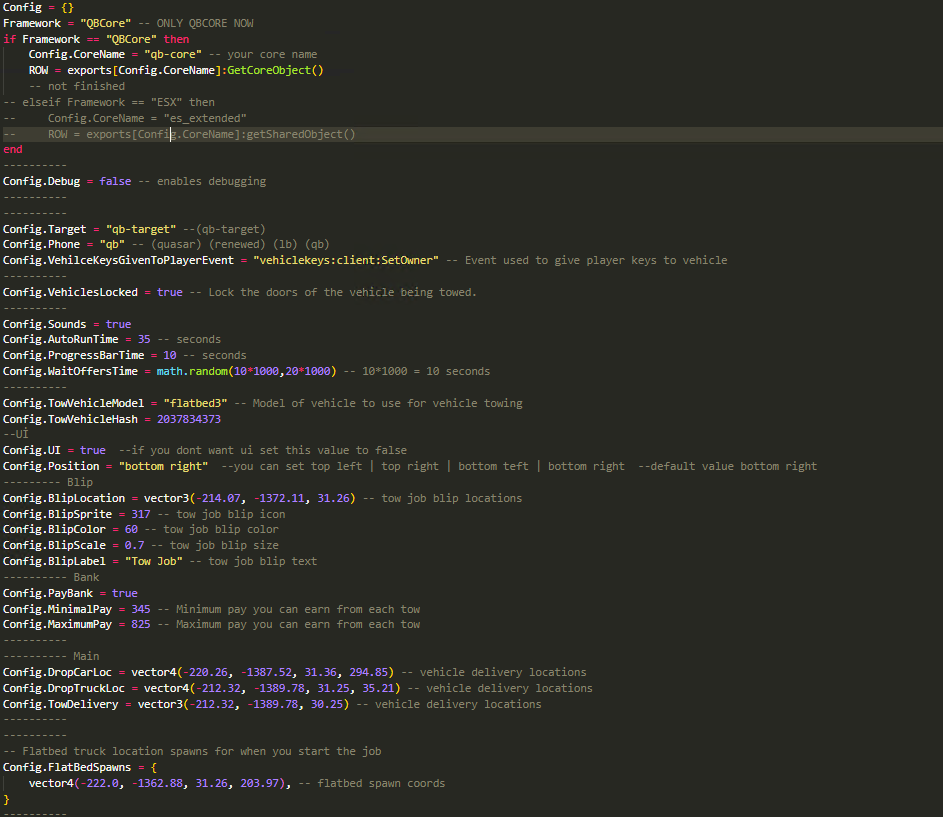Click the true value of Config.Sounds
Image resolution: width=943 pixels, height=817 pixels.
coord(118,324)
